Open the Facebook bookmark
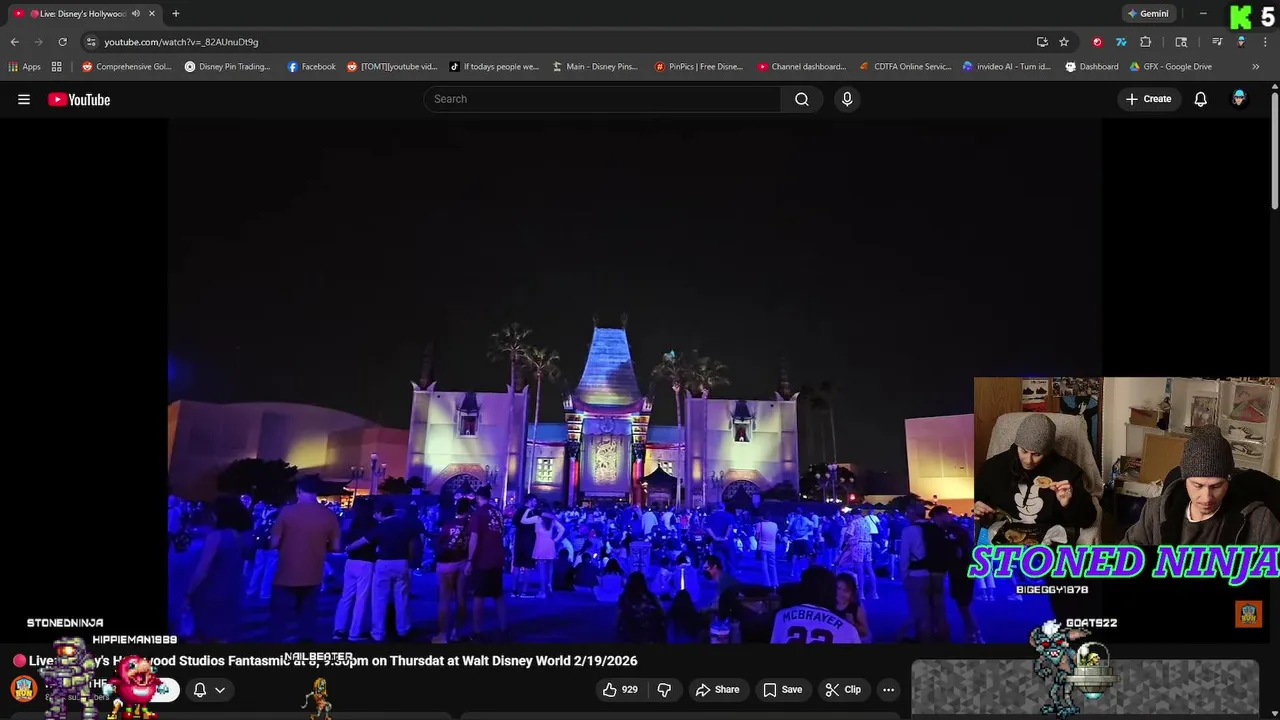The width and height of the screenshot is (1280, 720). pyautogui.click(x=312, y=67)
